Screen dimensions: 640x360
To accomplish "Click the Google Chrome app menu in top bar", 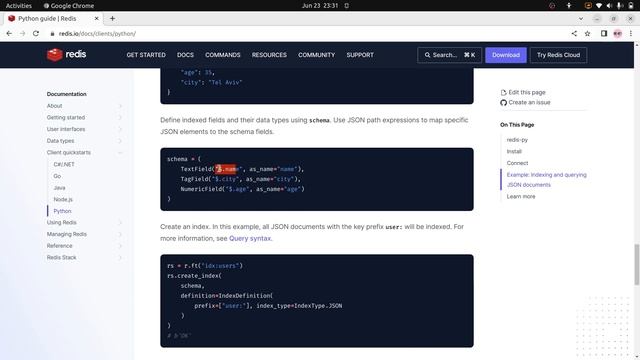I will 69,5.
